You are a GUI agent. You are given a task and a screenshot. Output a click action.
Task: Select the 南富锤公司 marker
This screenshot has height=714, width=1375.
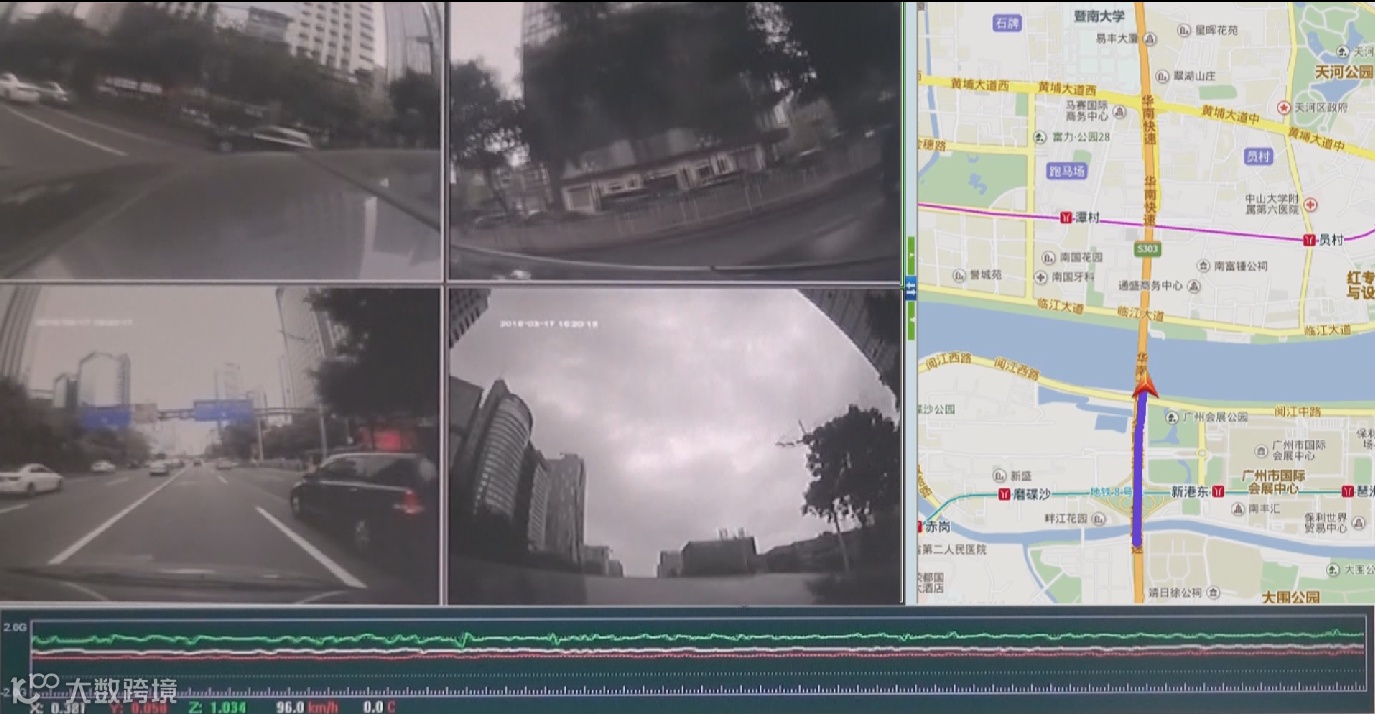1205,266
